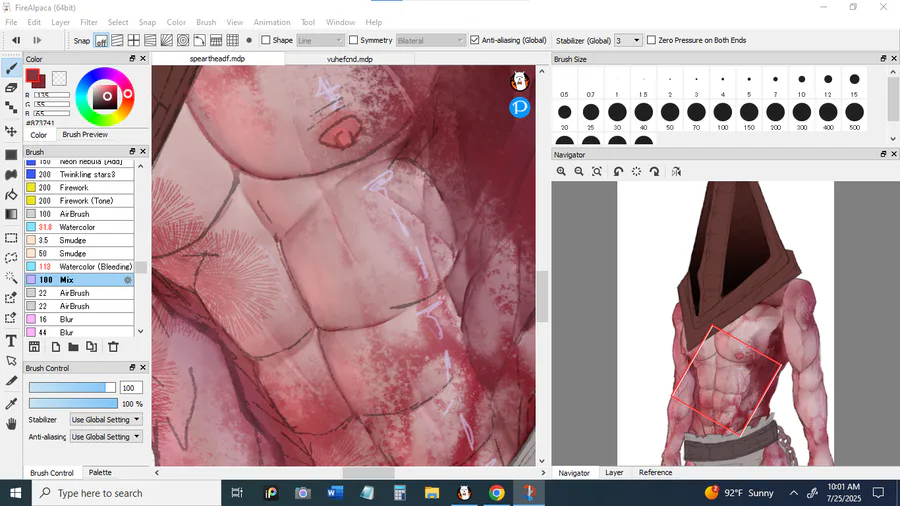Open the brush folder icon
This screenshot has width=900, height=506.
tap(73, 347)
